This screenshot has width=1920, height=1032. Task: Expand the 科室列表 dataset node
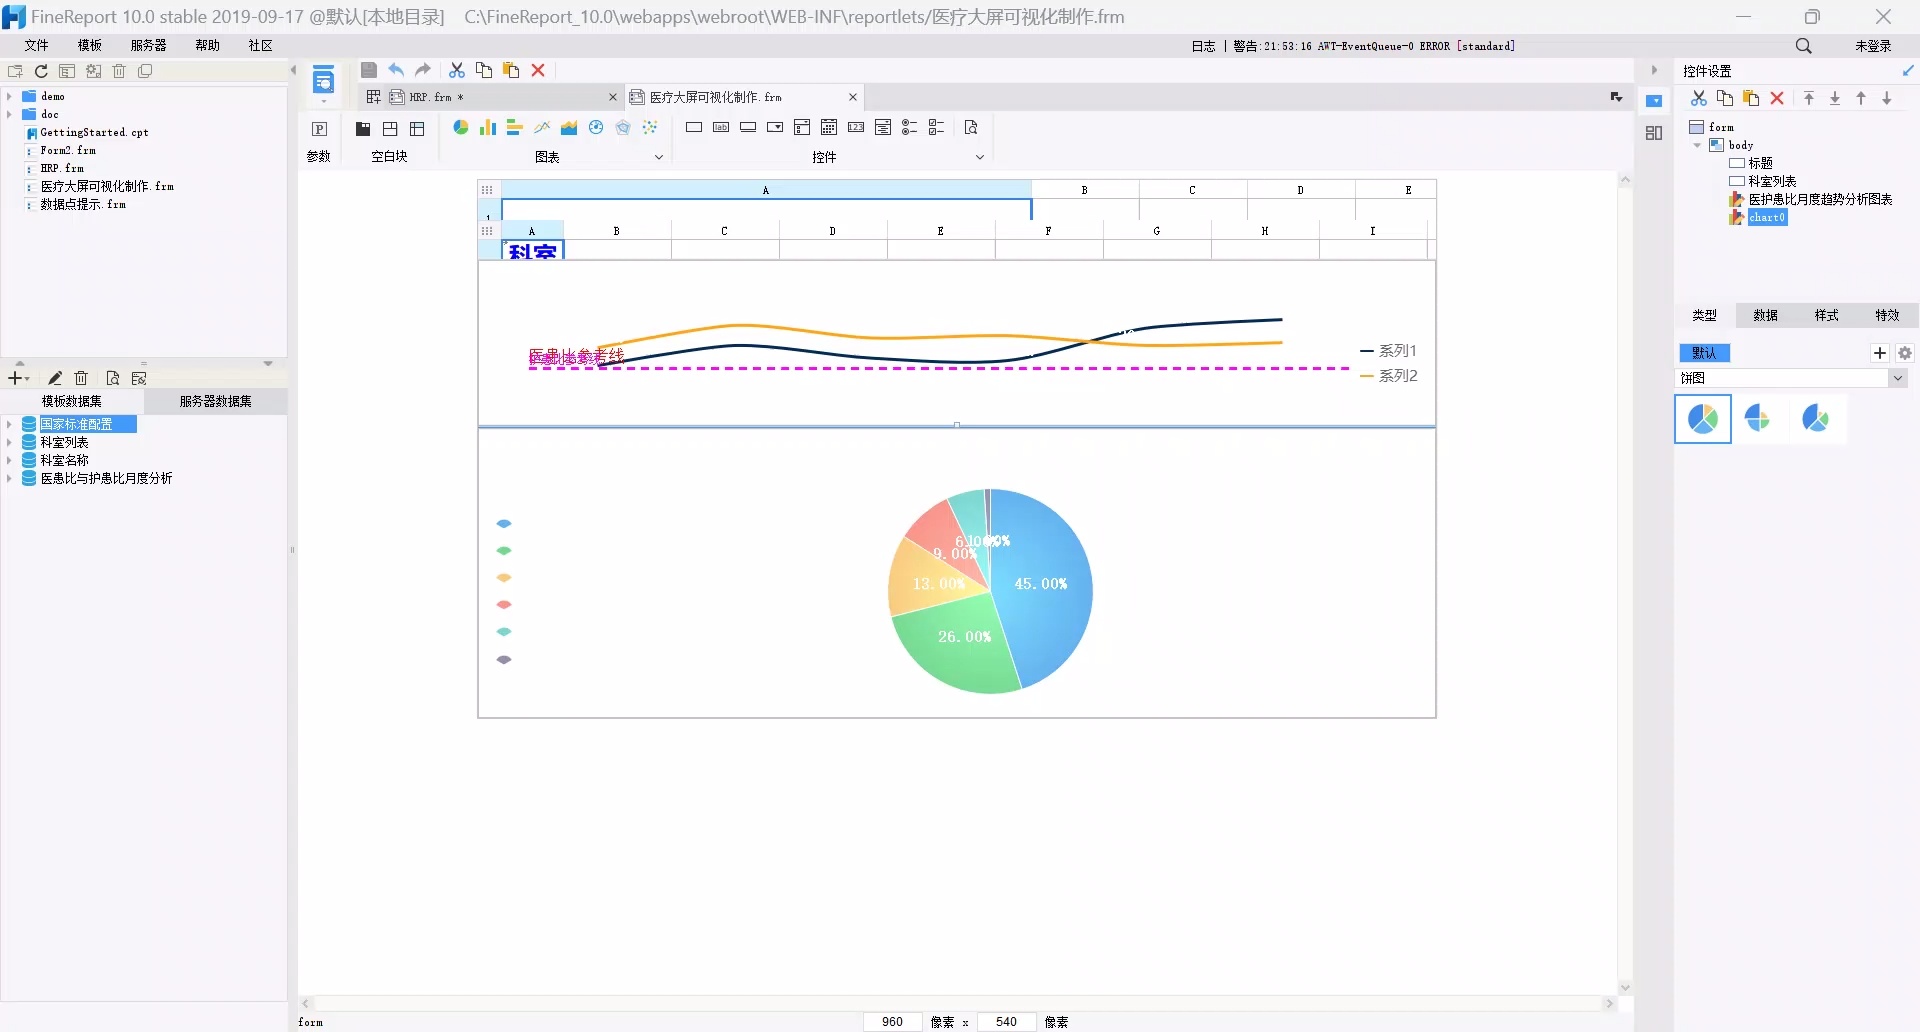pos(9,442)
